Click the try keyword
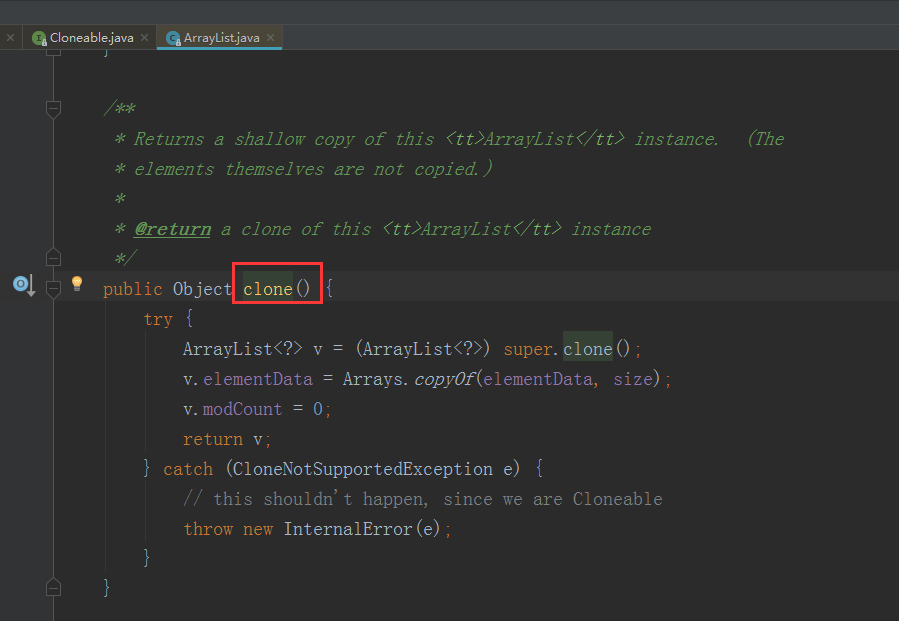The image size is (899, 621). (158, 319)
